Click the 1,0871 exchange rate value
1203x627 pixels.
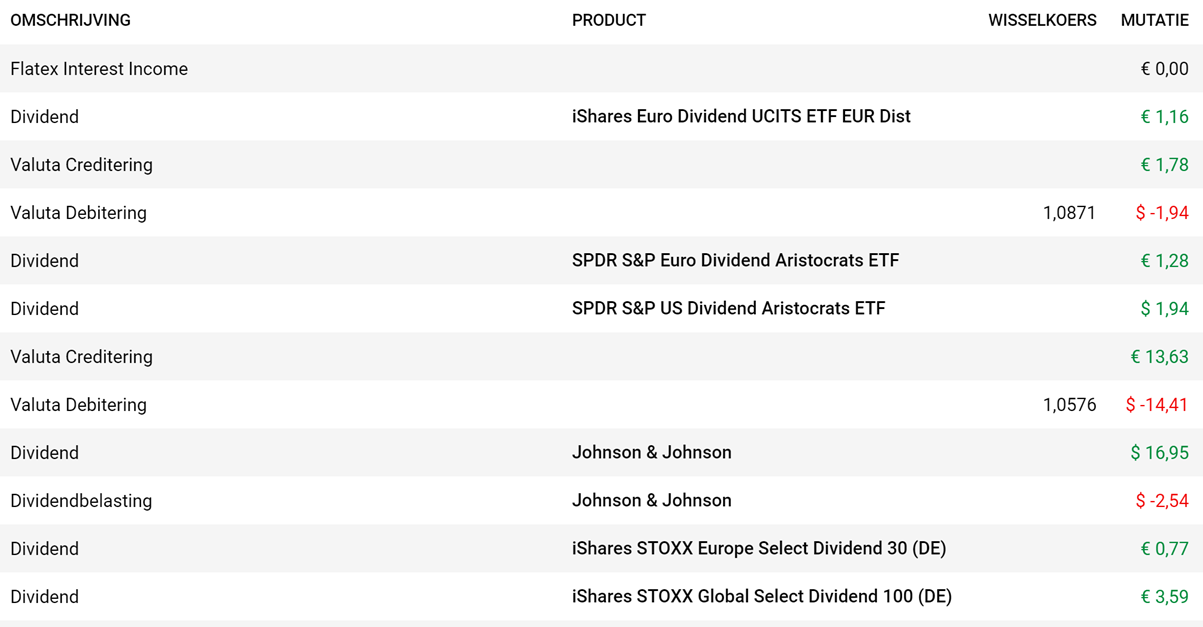1069,213
